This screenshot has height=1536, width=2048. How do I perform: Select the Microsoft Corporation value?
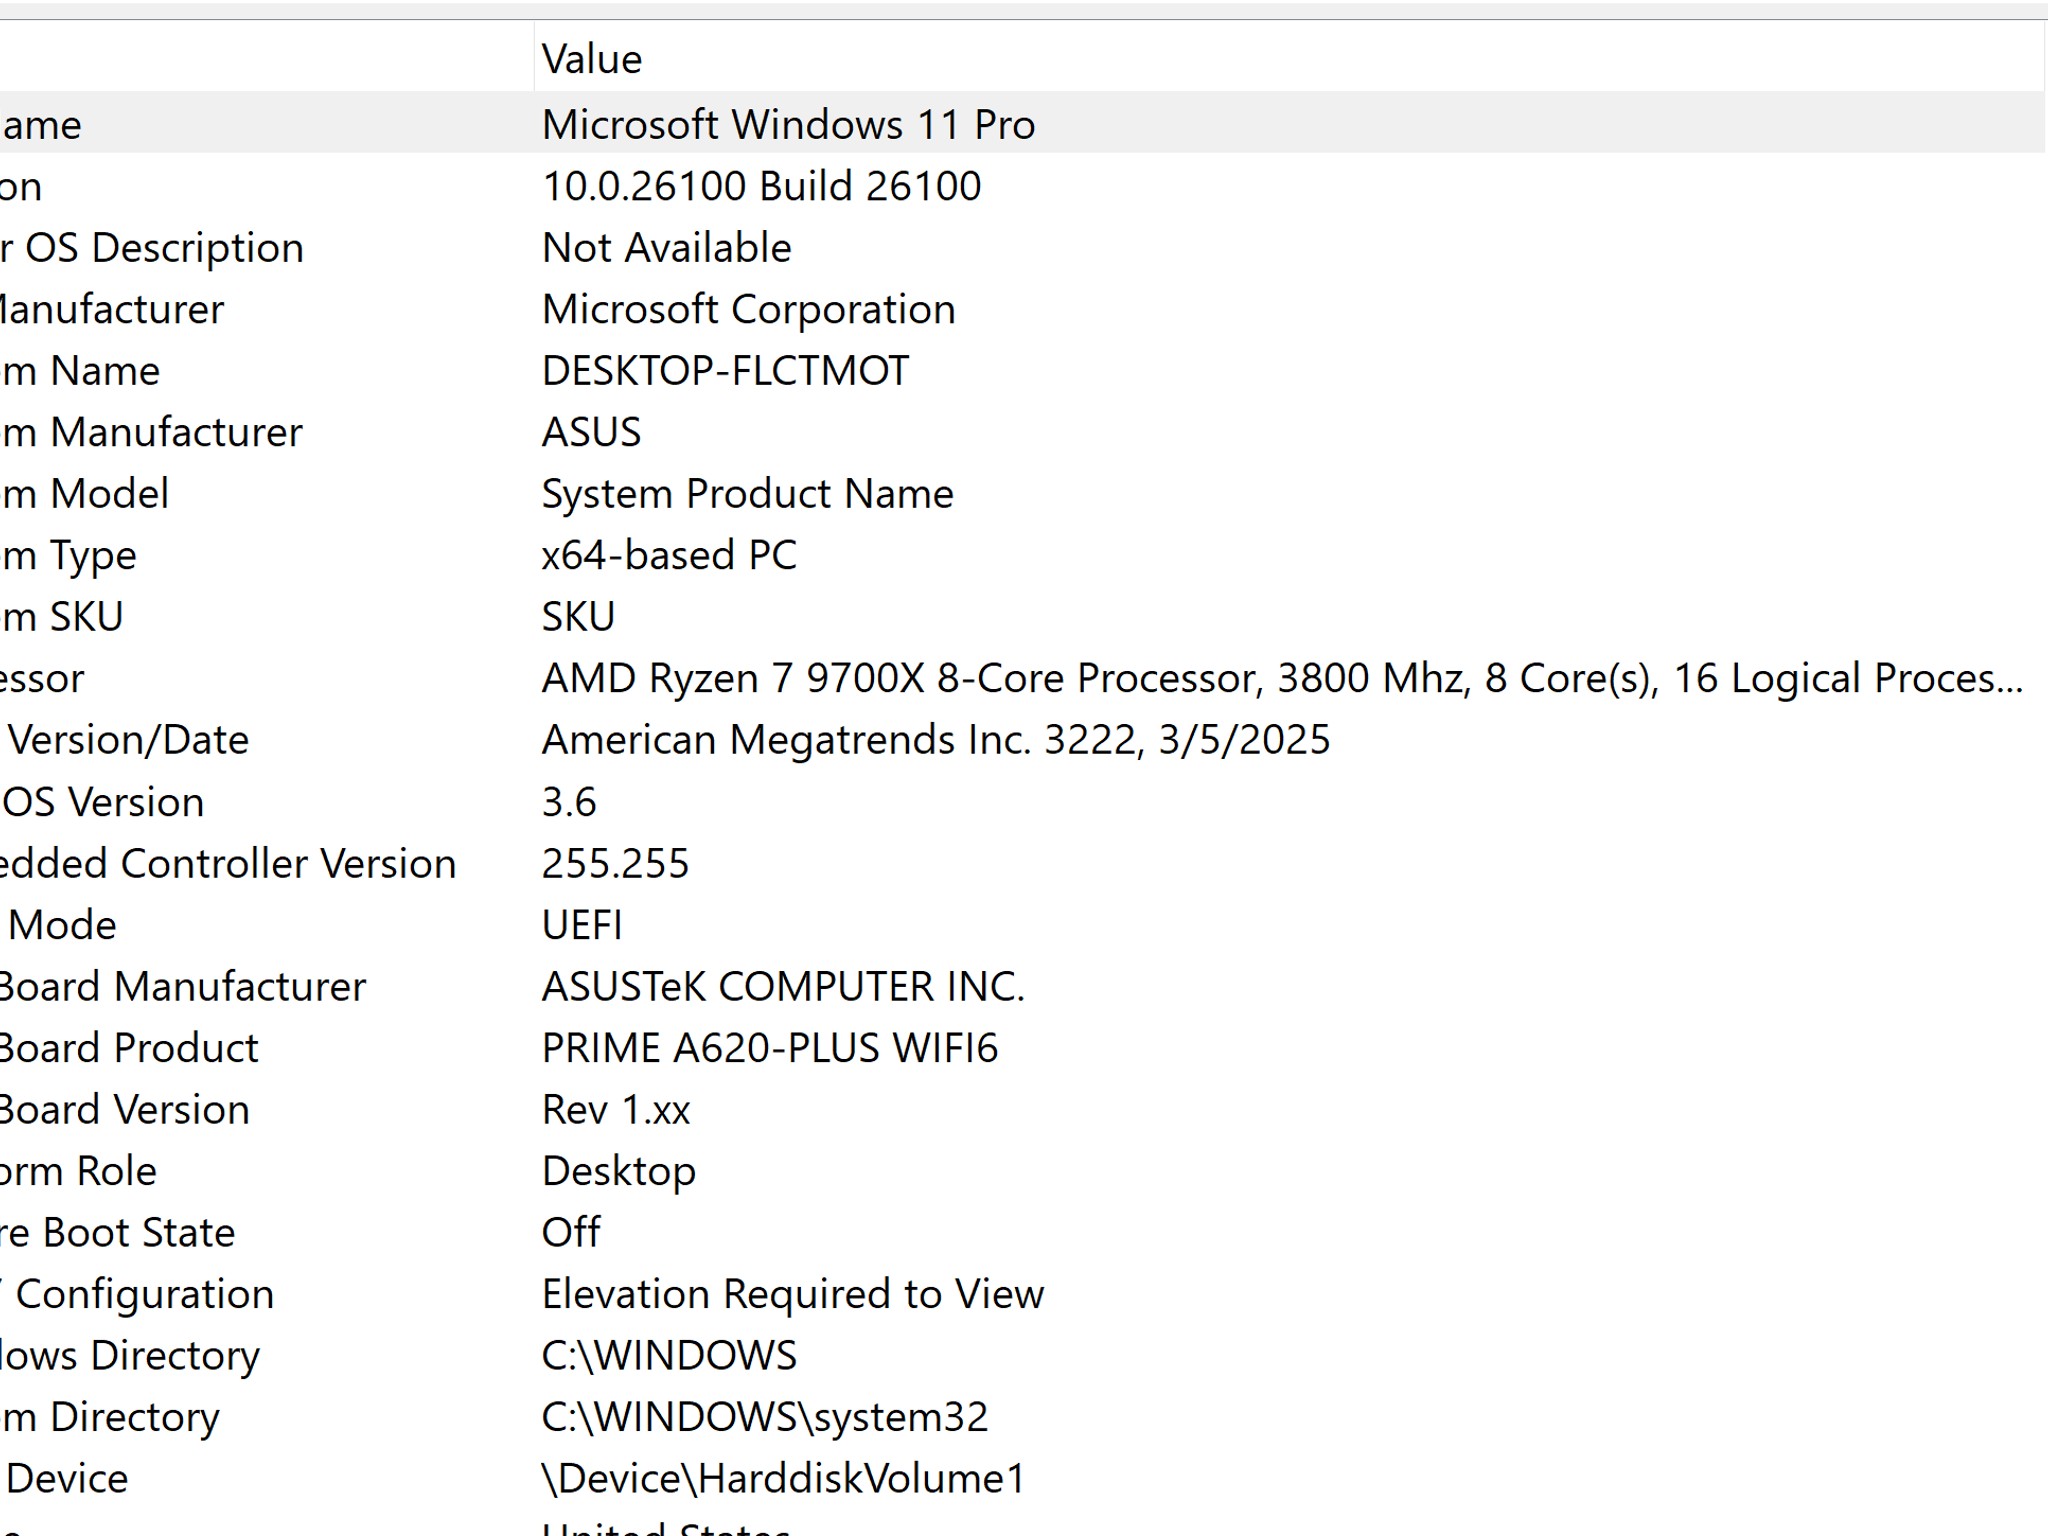click(x=748, y=309)
